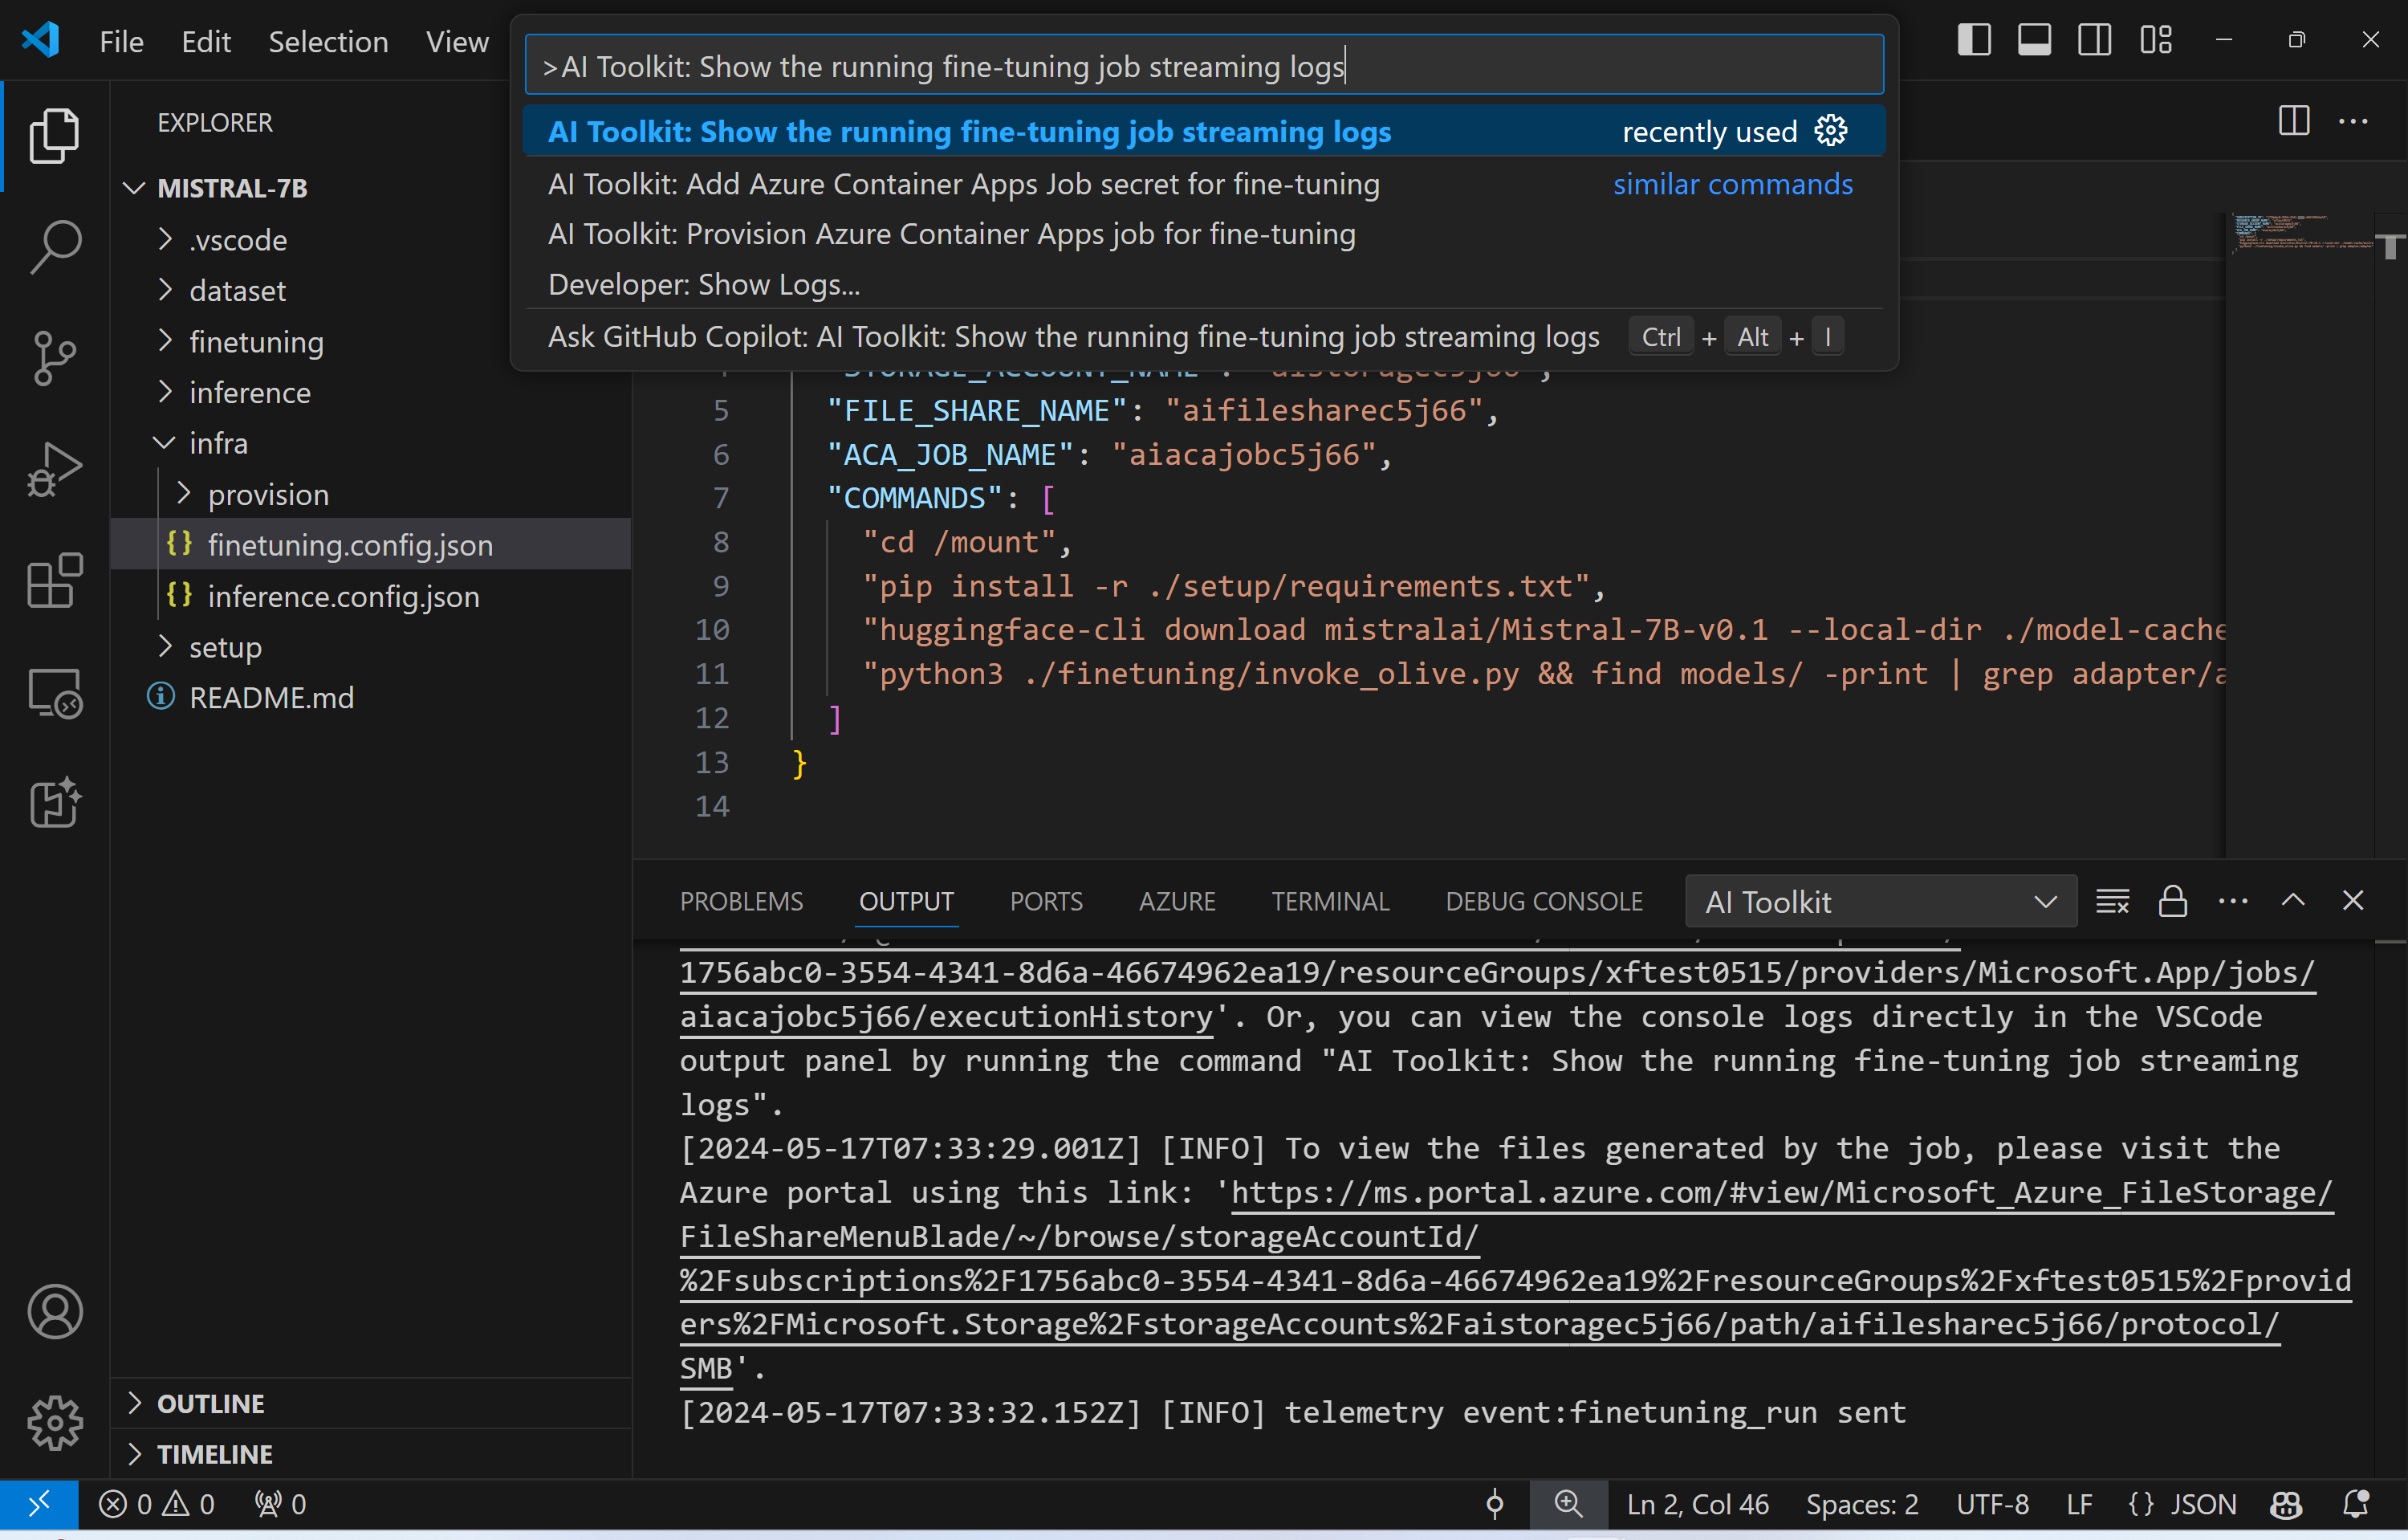Toggle primary side bar visibility
Screen dimensions: 2408x1540
(x=1974, y=40)
